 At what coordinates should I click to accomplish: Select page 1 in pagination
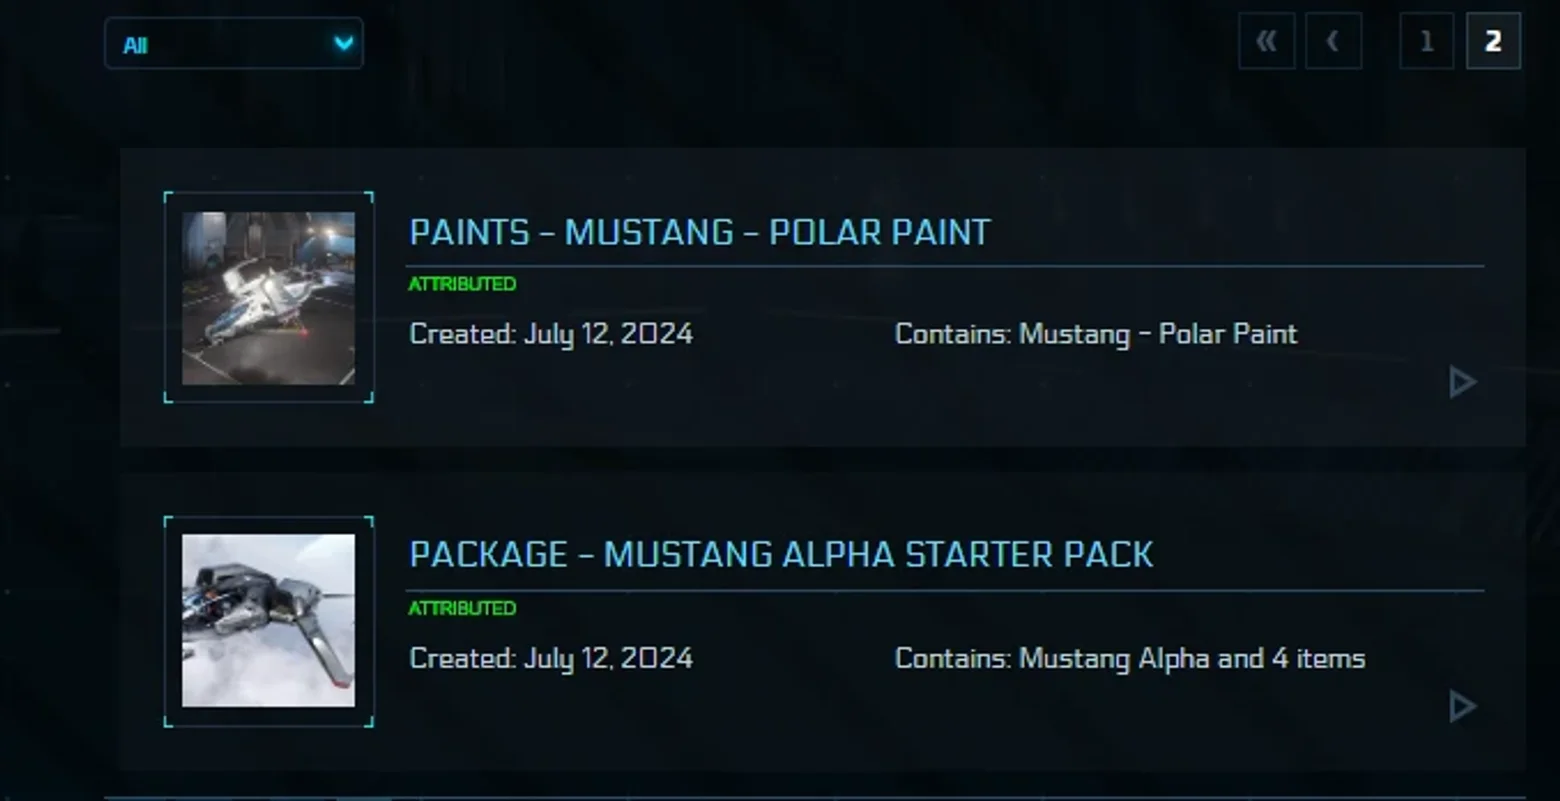(x=1427, y=41)
